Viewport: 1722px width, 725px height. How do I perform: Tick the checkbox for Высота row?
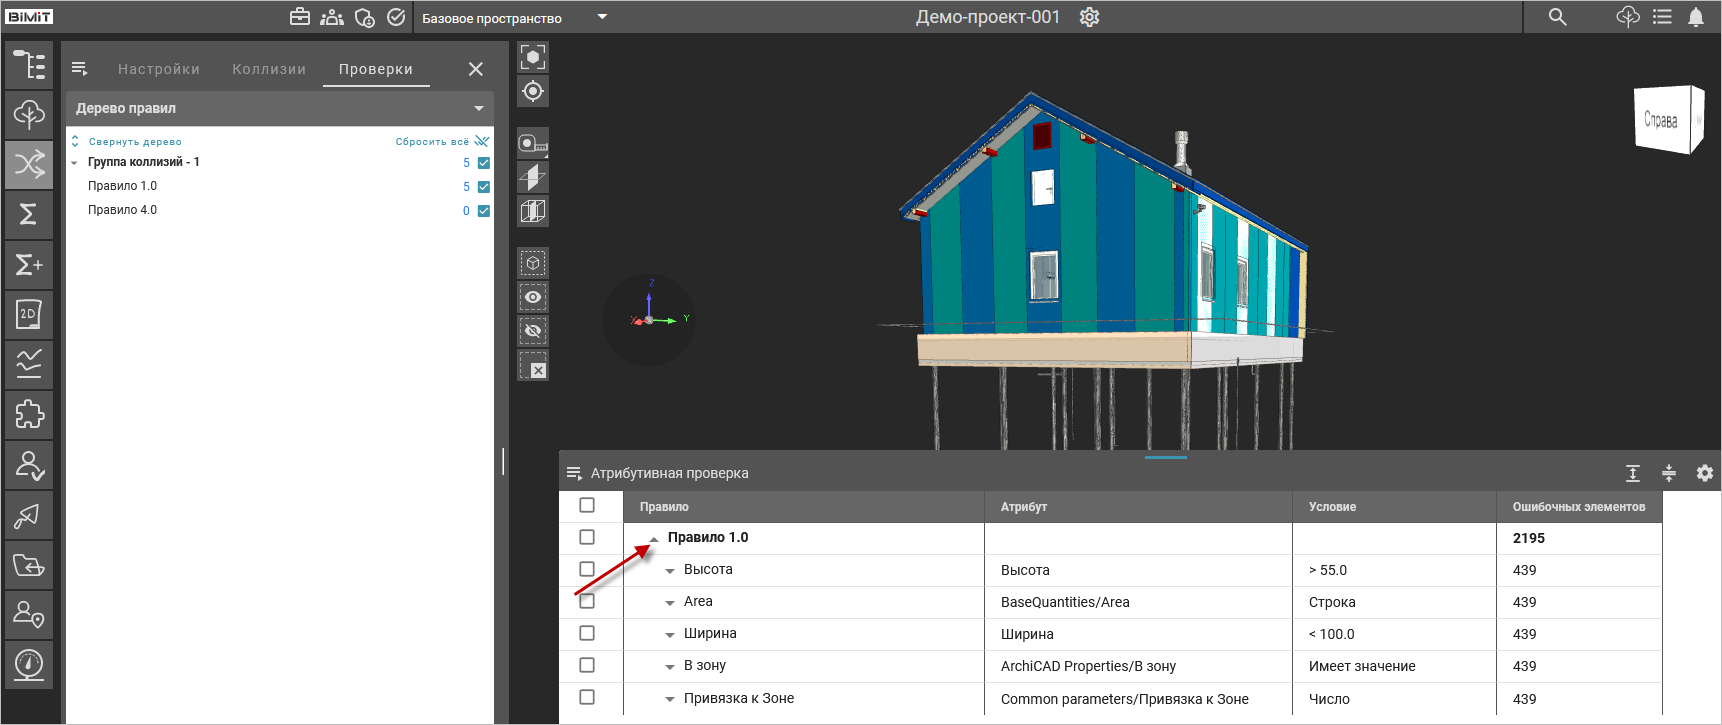587,569
